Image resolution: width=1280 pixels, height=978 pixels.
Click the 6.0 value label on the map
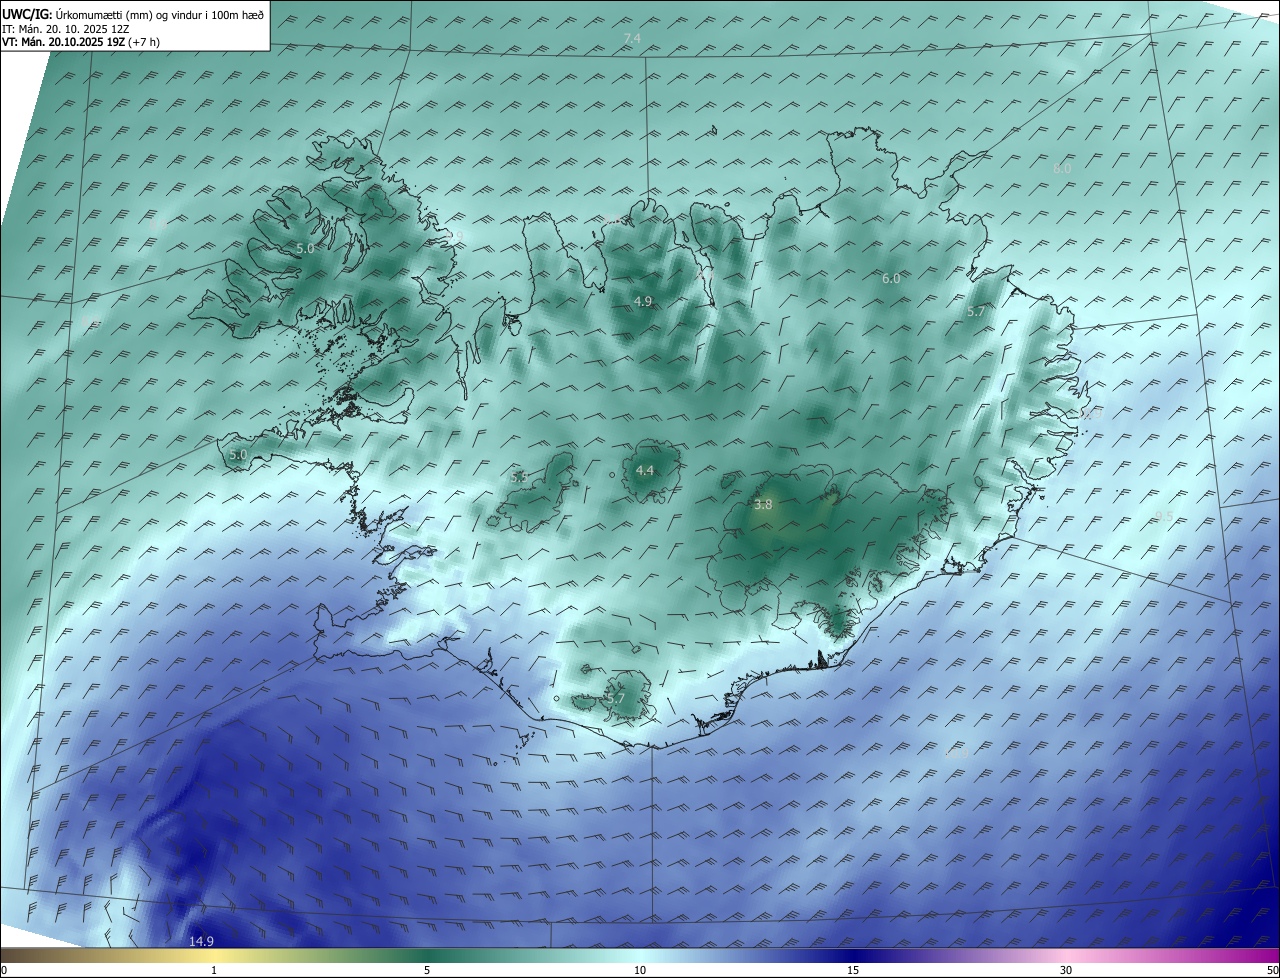[891, 279]
